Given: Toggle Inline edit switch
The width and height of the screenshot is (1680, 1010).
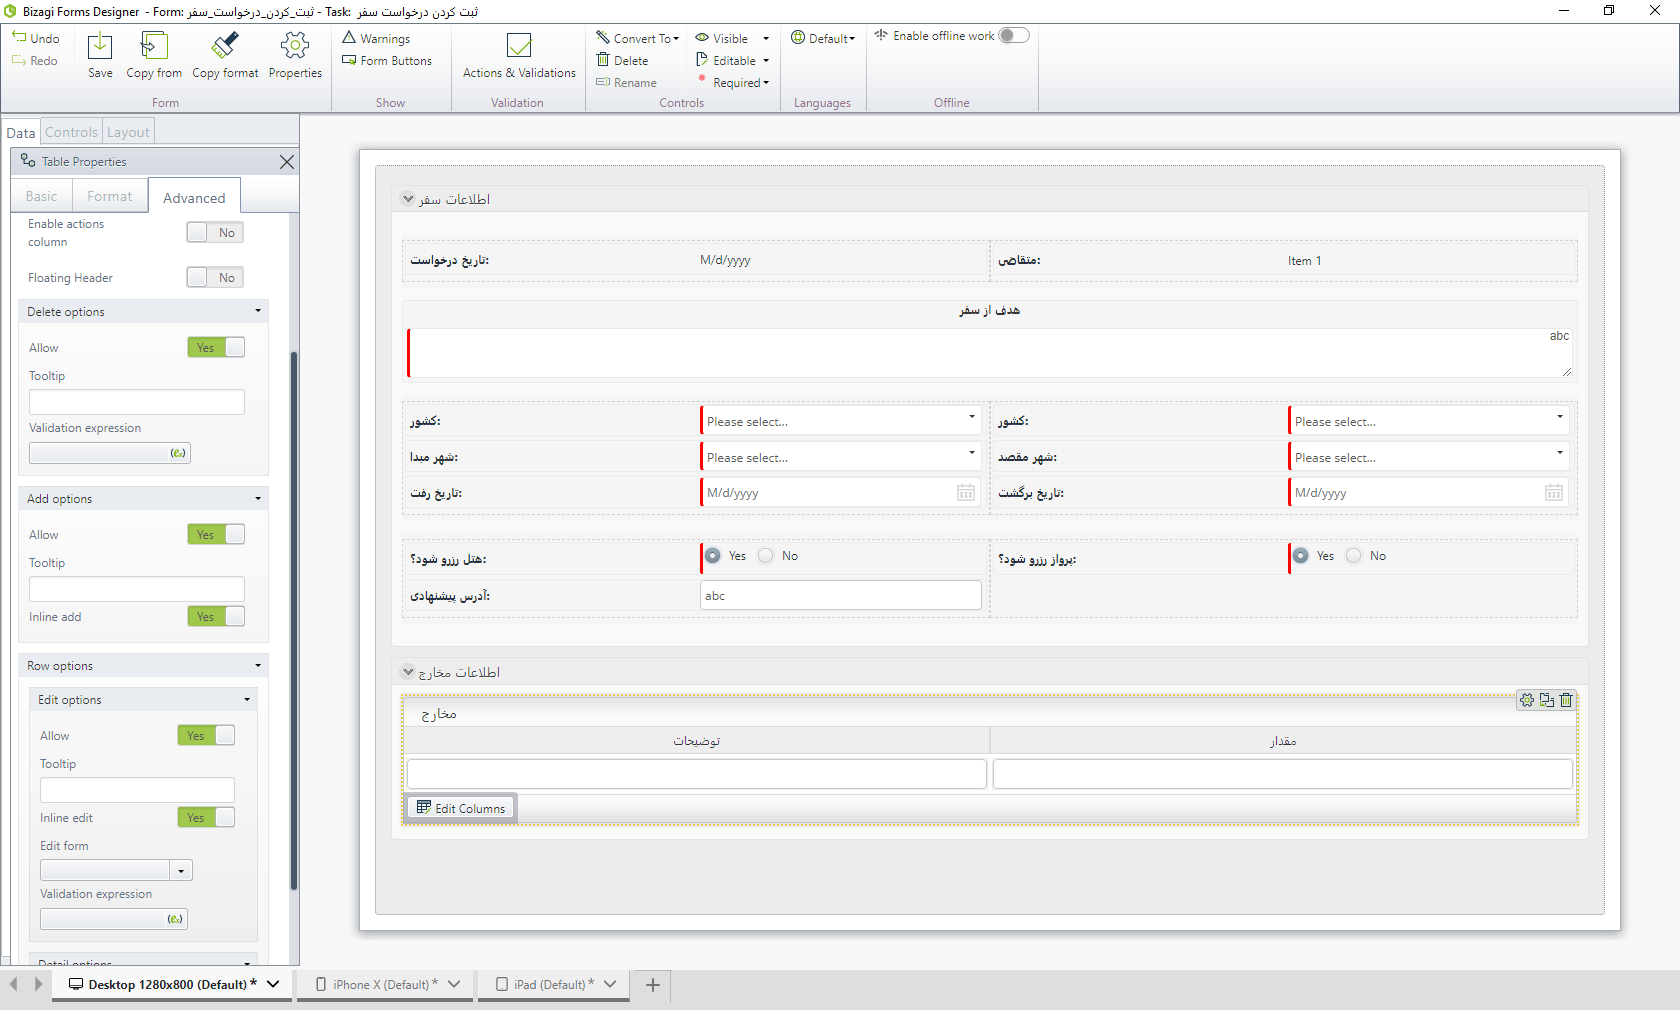Looking at the screenshot, I should click(206, 817).
